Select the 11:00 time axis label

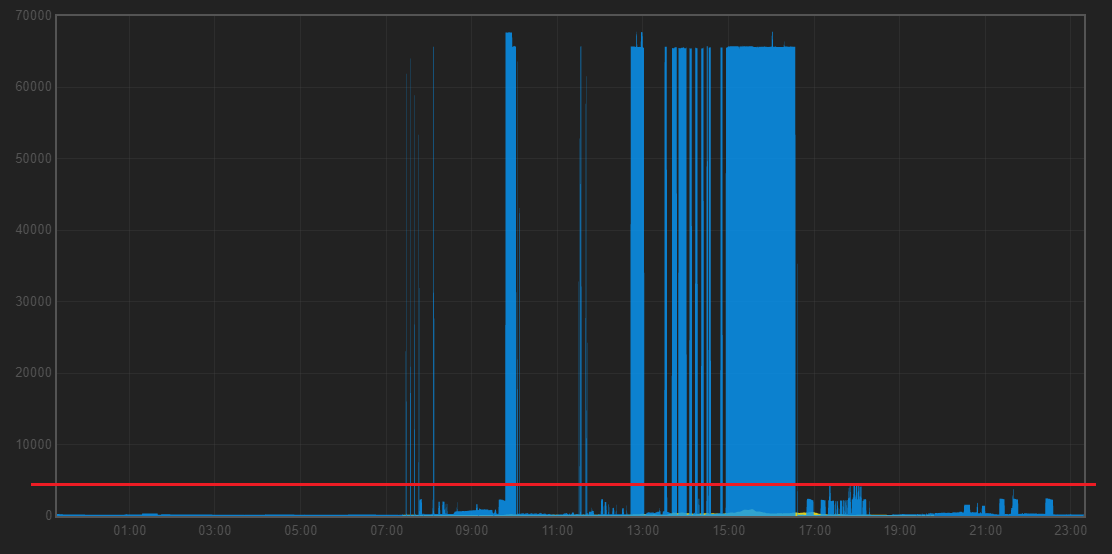[x=557, y=531]
